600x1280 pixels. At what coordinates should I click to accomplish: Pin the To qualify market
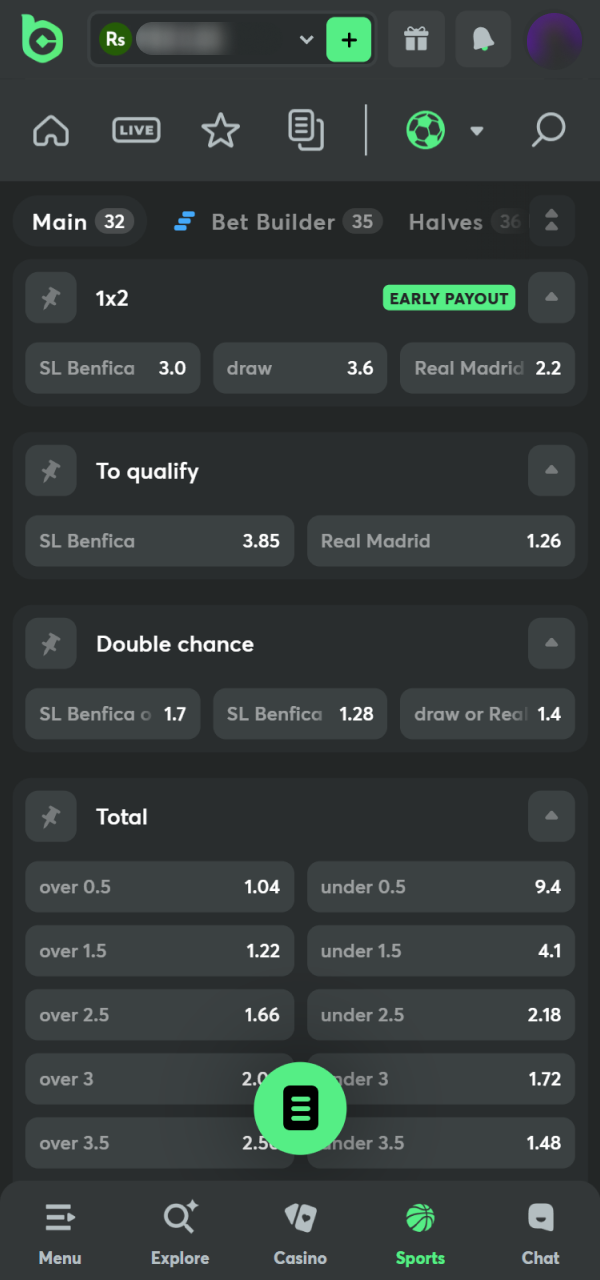coord(51,470)
